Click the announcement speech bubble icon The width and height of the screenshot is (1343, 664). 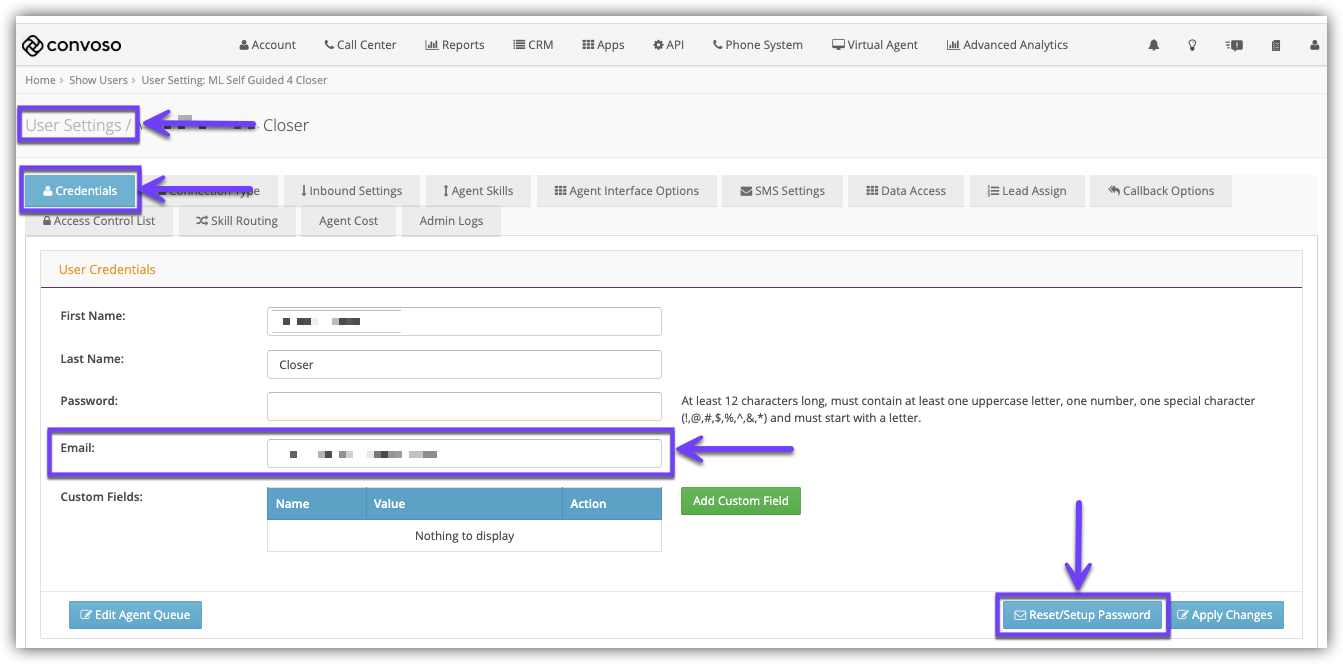point(1234,45)
